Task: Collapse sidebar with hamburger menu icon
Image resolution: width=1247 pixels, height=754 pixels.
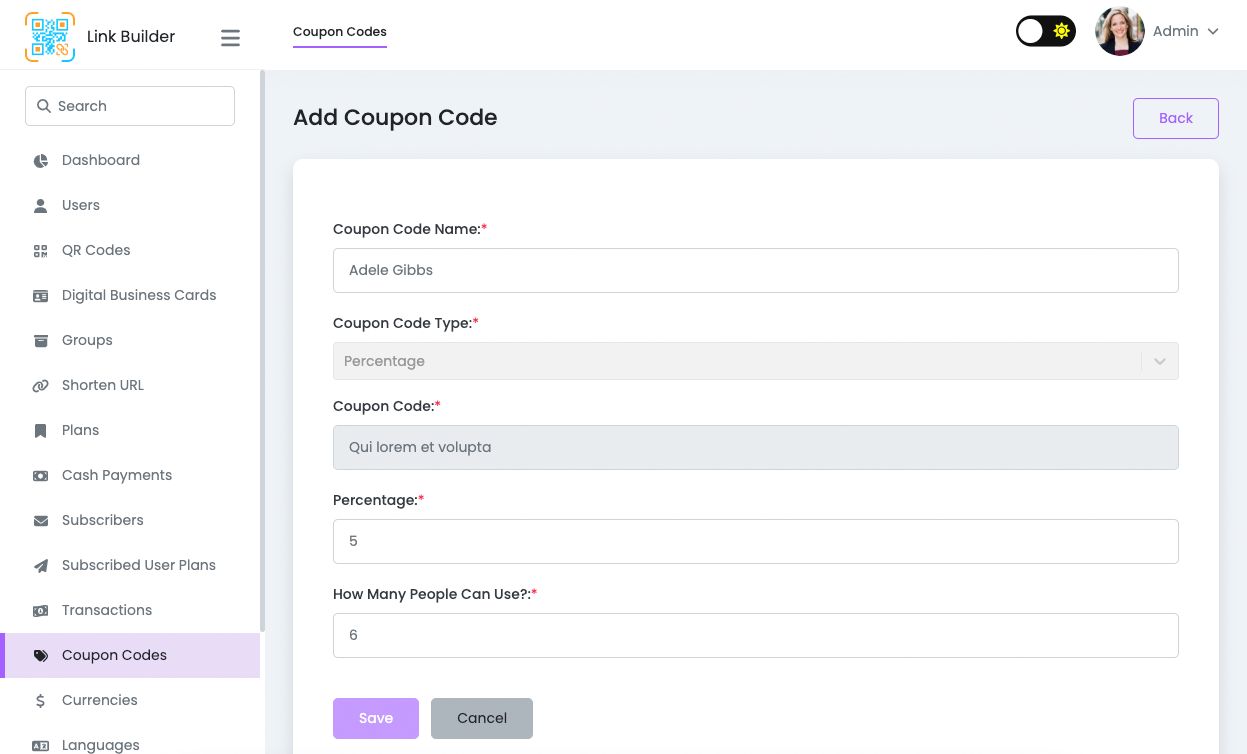Action: tap(230, 38)
